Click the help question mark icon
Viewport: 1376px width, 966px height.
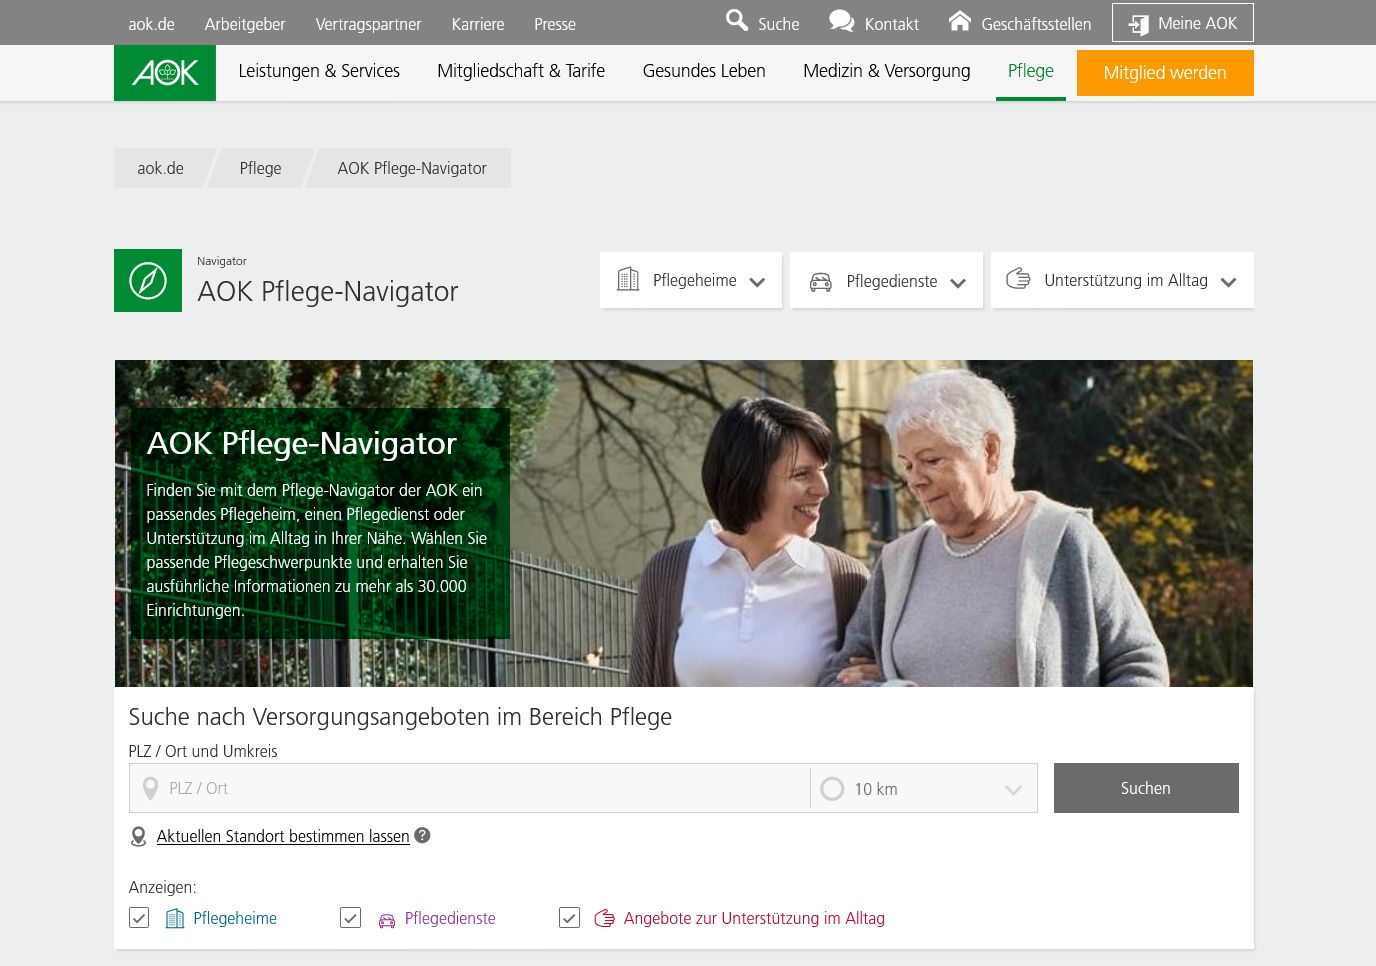tap(423, 836)
